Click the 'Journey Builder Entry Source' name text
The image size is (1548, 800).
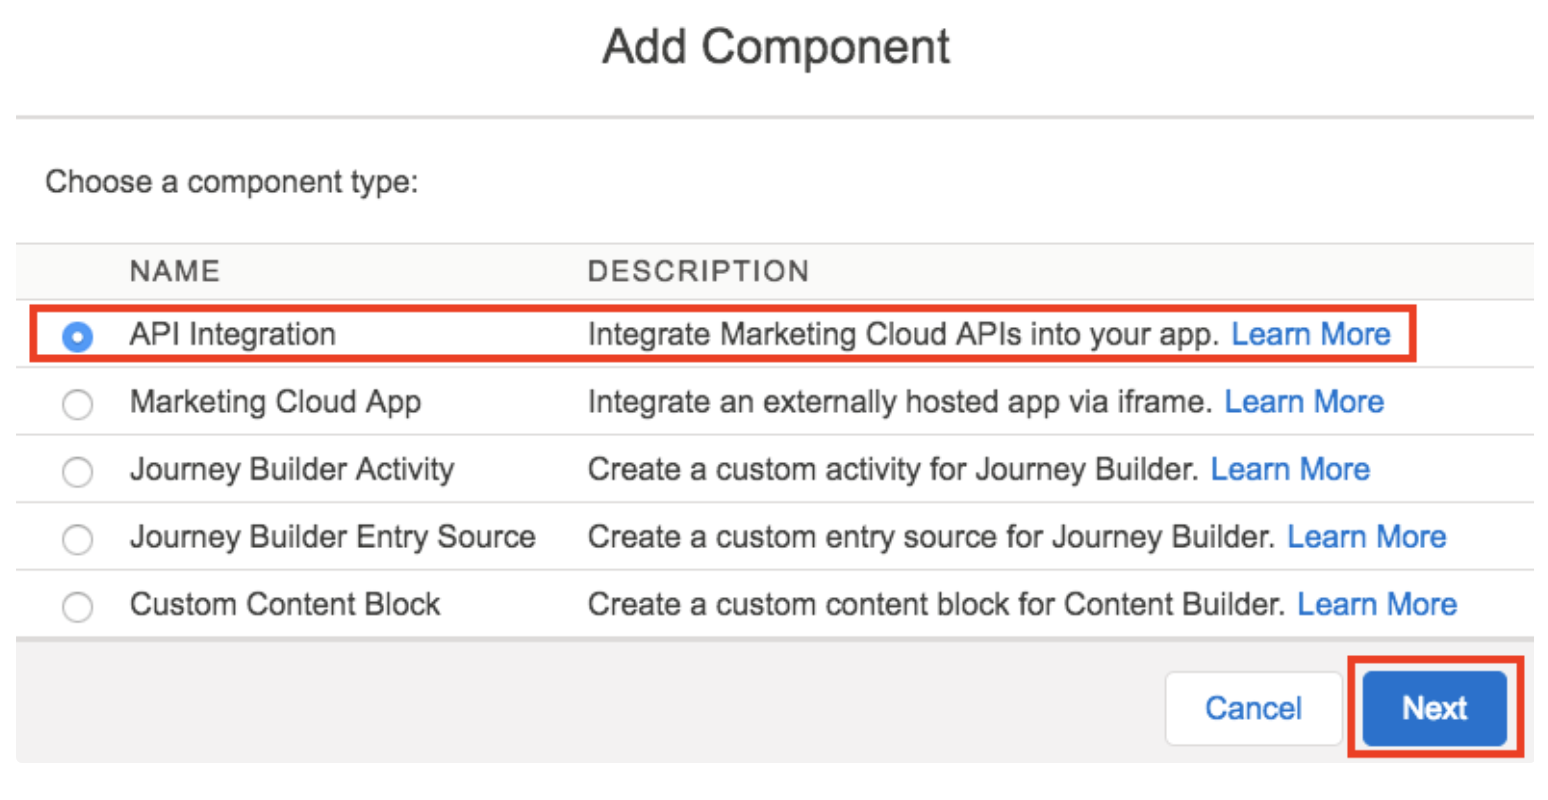point(332,537)
